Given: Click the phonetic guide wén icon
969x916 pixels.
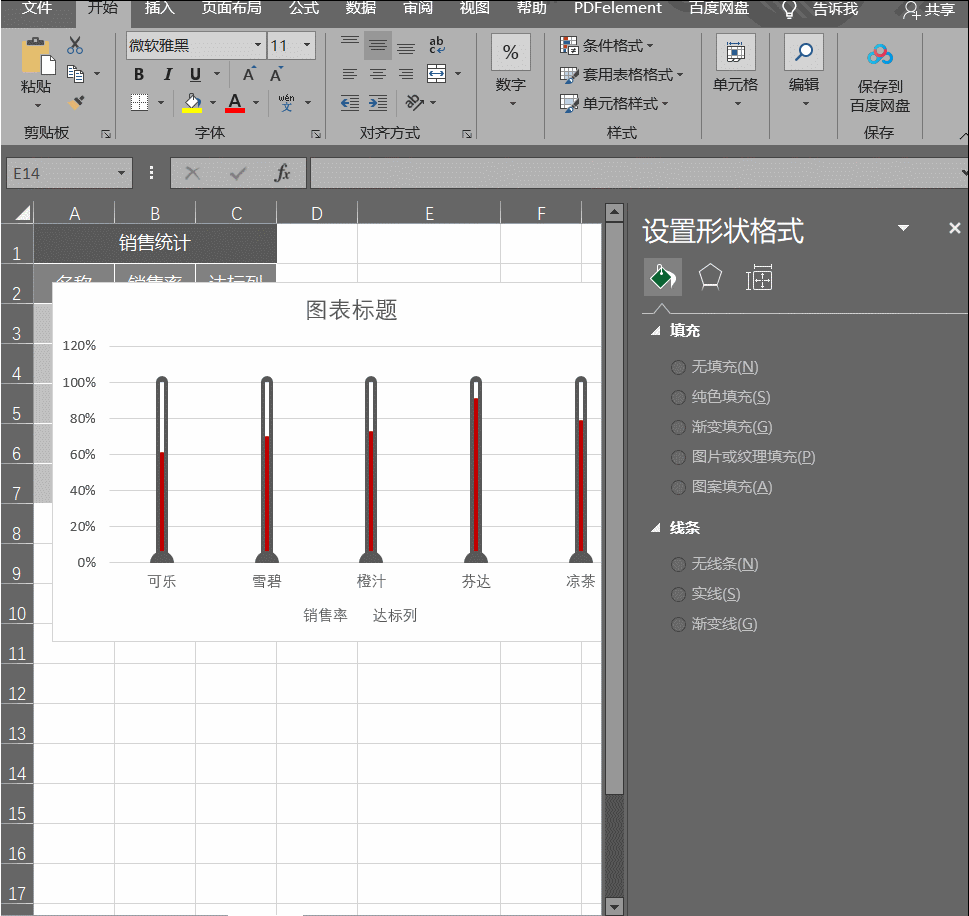Looking at the screenshot, I should pos(286,103).
